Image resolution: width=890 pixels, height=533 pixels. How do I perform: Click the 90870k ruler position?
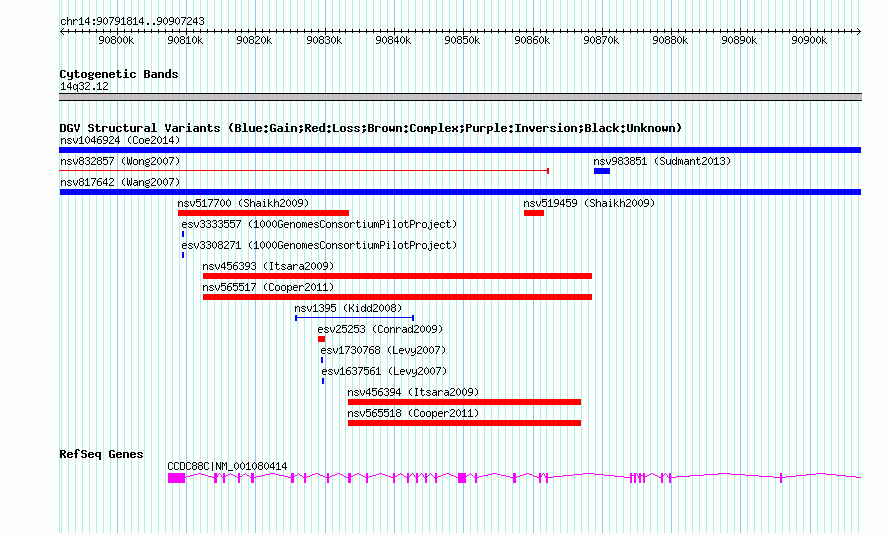click(602, 40)
